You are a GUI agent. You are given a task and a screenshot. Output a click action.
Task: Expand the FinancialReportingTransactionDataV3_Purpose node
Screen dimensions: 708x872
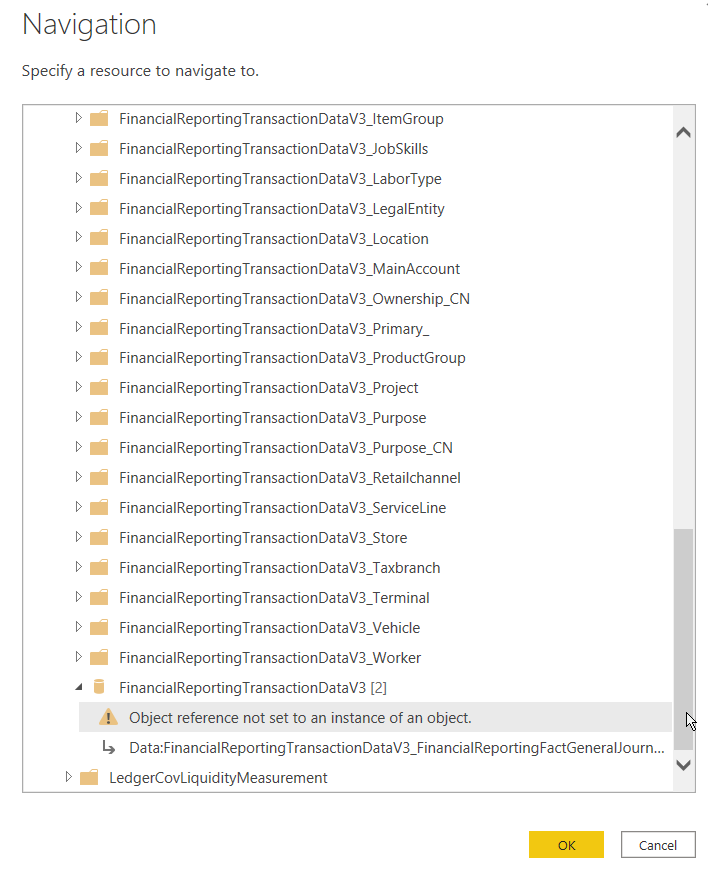click(78, 417)
